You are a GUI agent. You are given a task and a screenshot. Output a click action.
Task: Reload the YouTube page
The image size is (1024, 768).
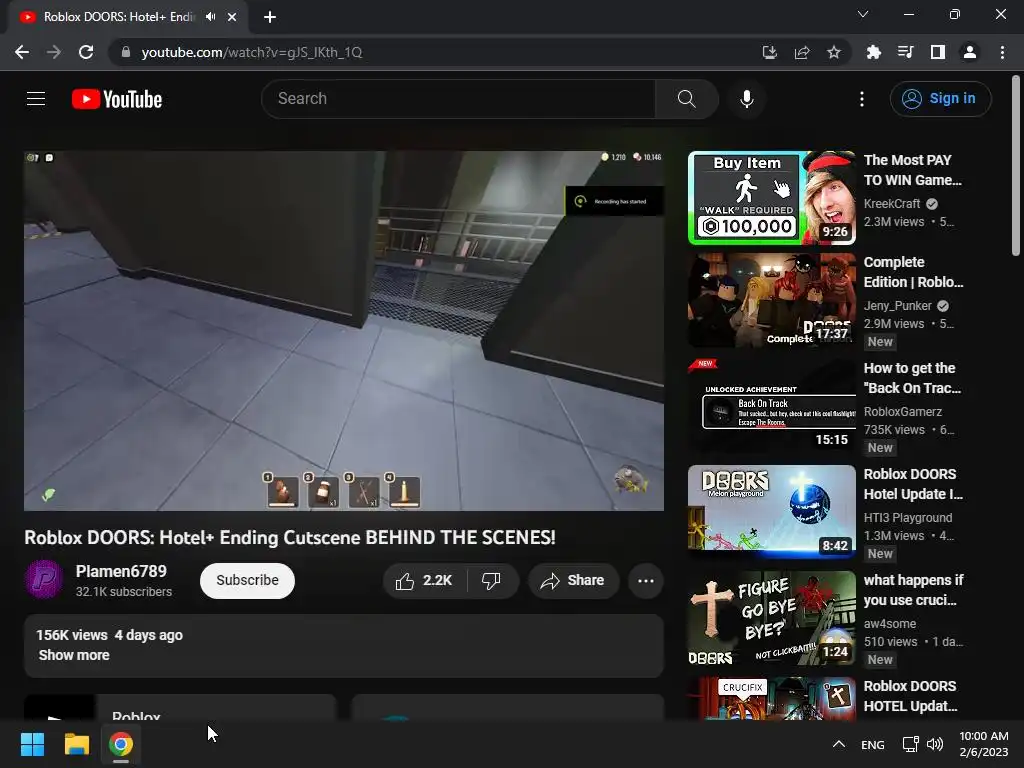pyautogui.click(x=86, y=52)
